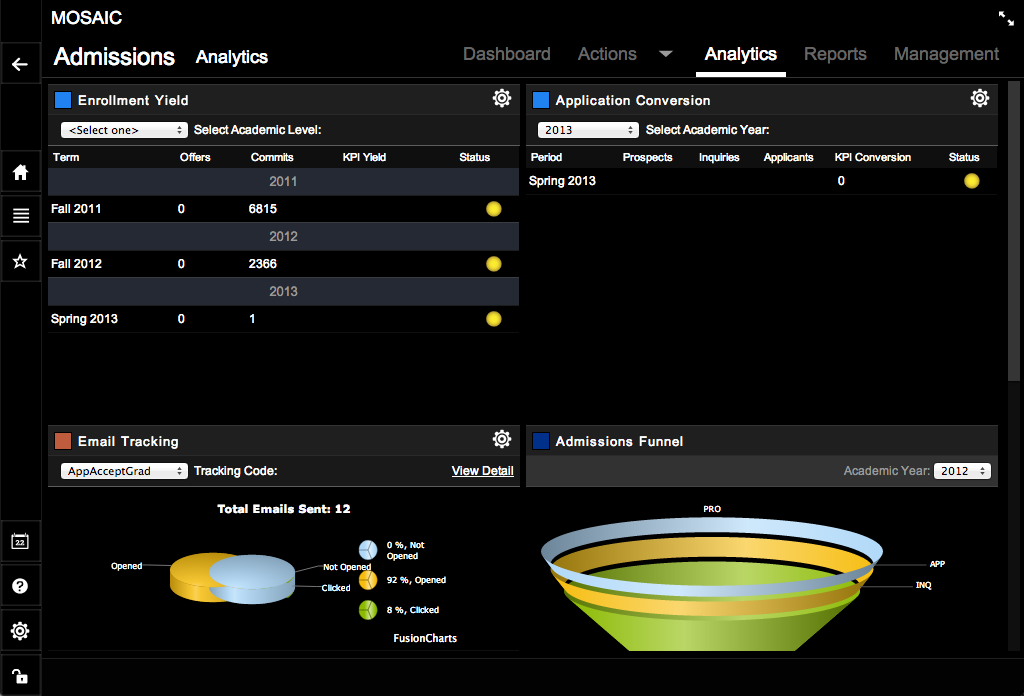
Task: Open help question mark icon
Action: [x=20, y=586]
